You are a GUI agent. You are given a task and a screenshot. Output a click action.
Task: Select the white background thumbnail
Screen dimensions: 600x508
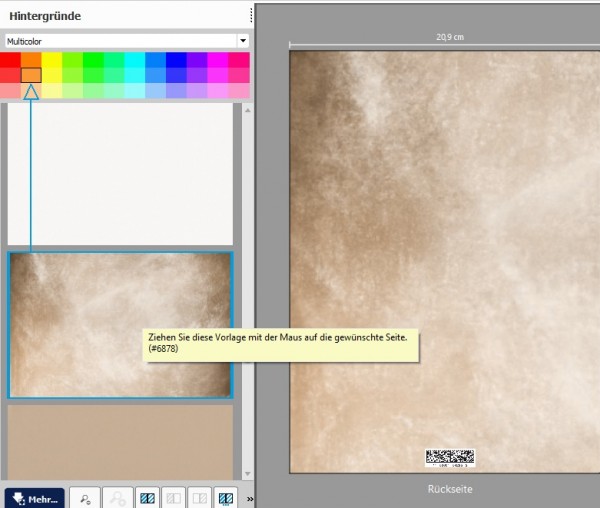point(120,173)
